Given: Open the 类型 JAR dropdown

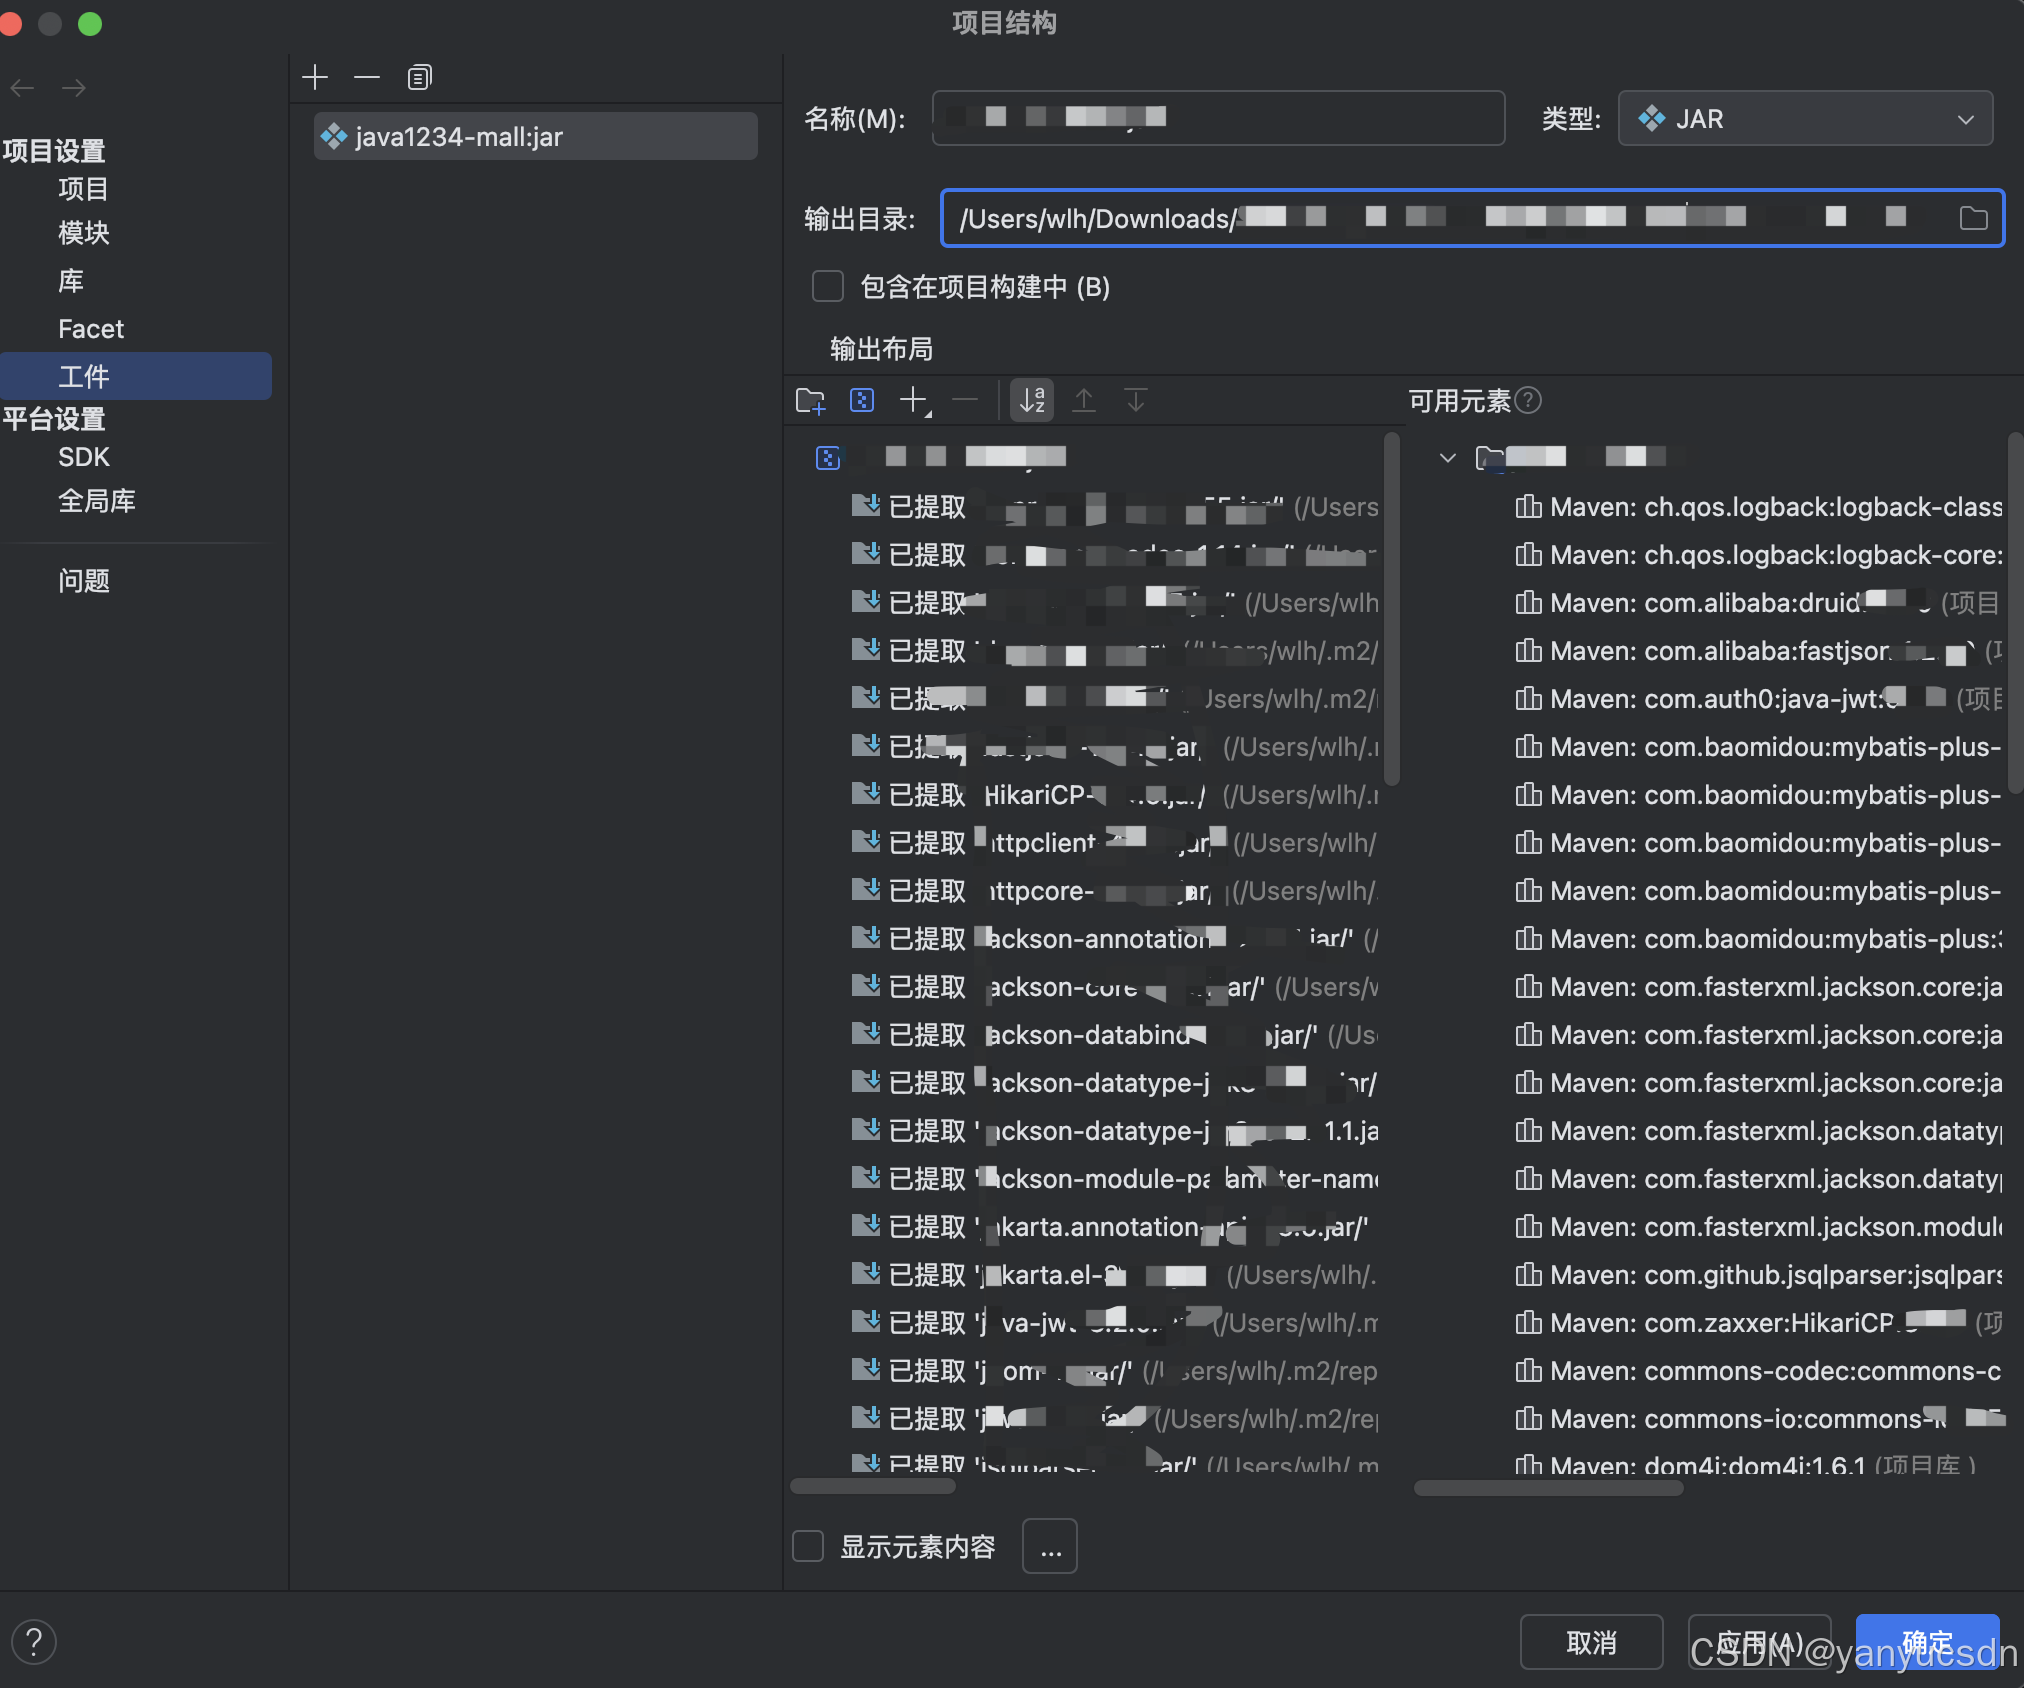Looking at the screenshot, I should 1805,119.
